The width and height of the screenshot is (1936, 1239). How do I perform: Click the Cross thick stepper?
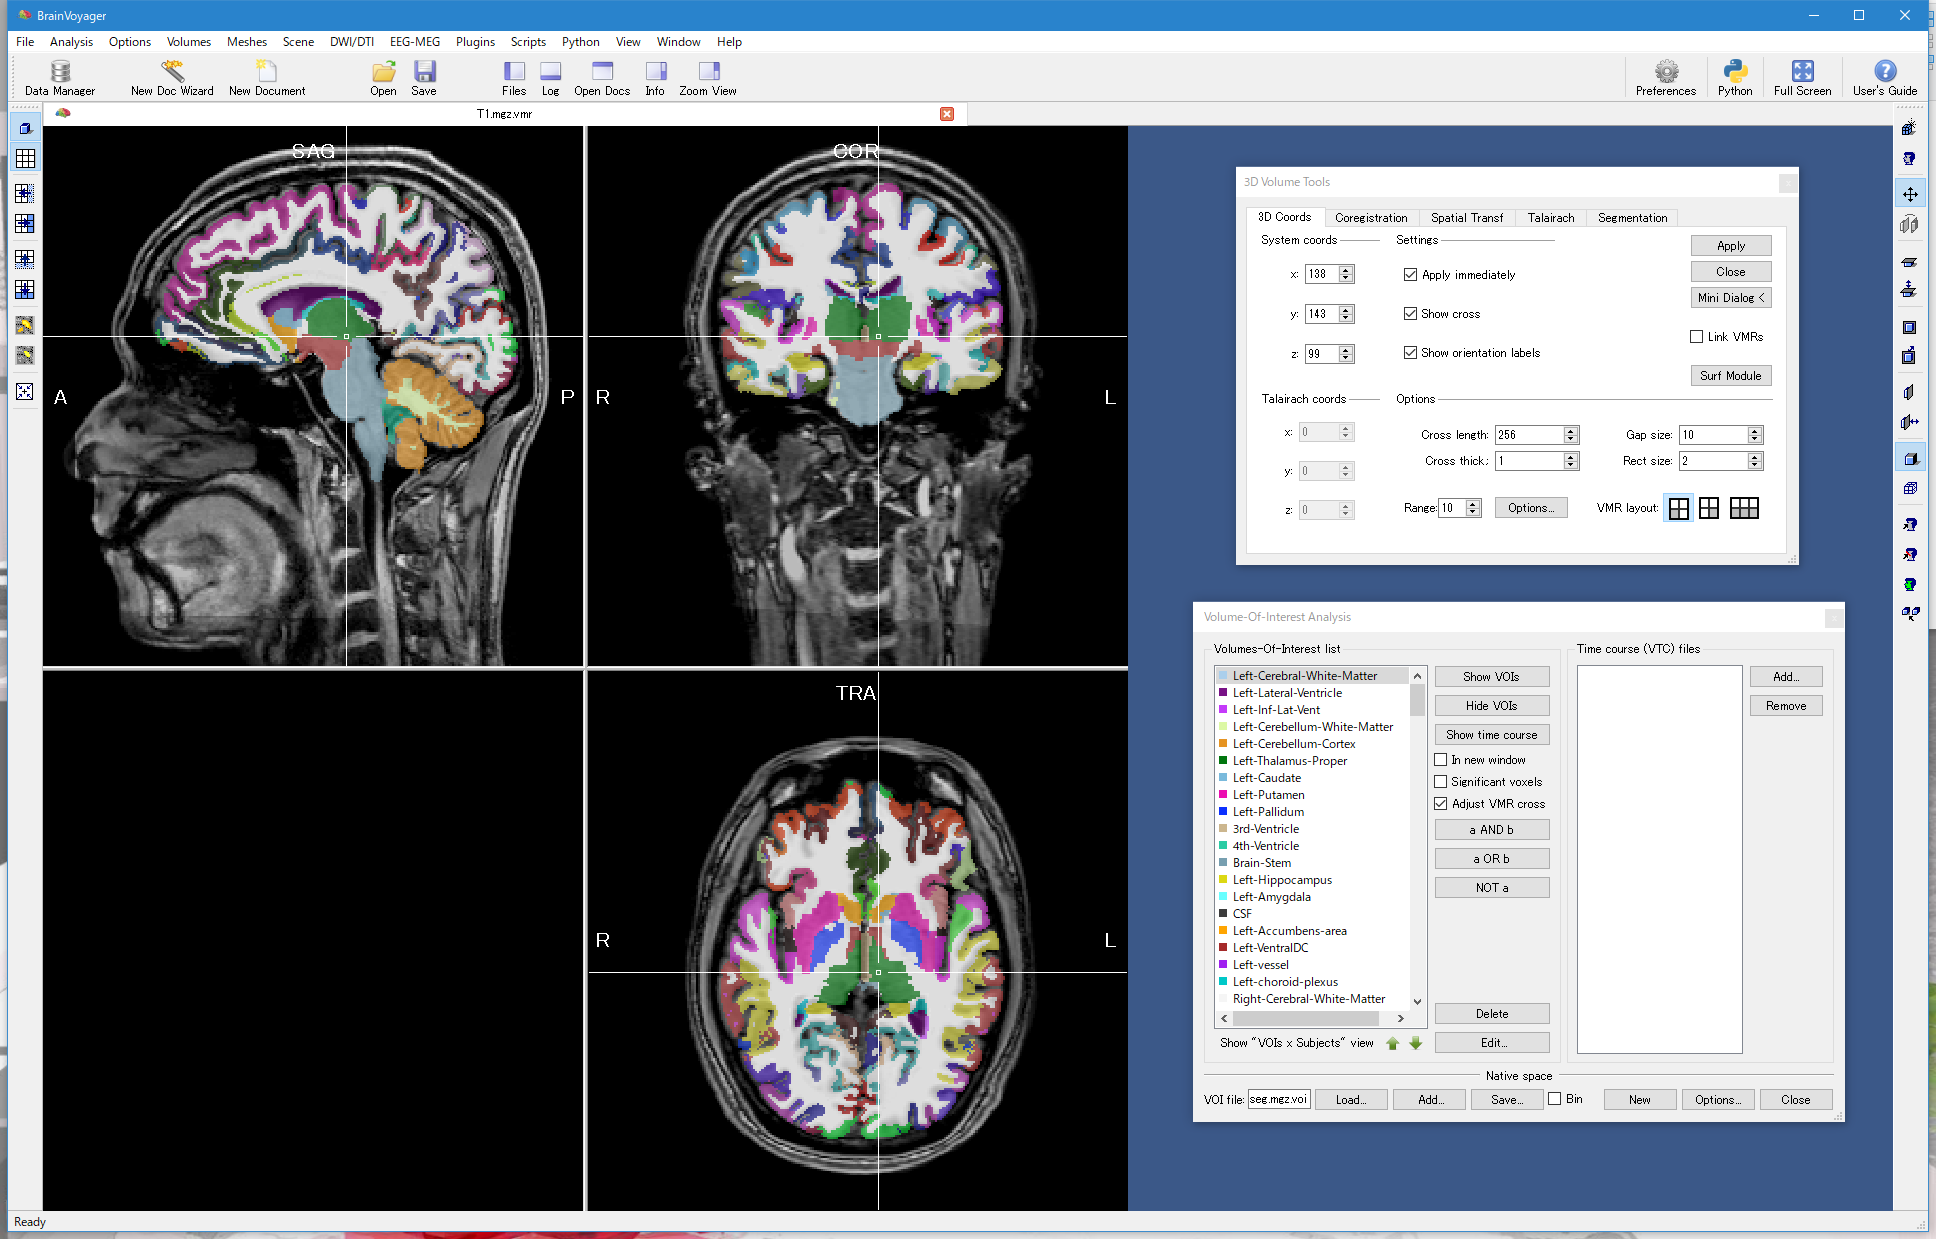pyautogui.click(x=1571, y=461)
